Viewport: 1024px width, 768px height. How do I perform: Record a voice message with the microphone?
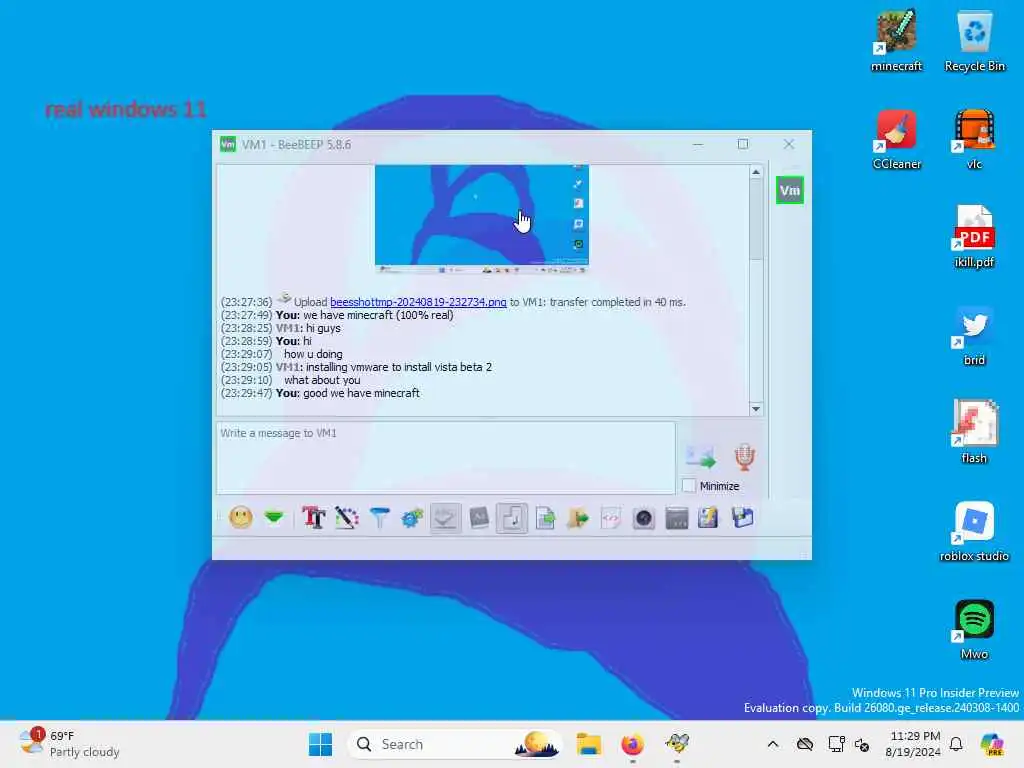pyautogui.click(x=744, y=457)
